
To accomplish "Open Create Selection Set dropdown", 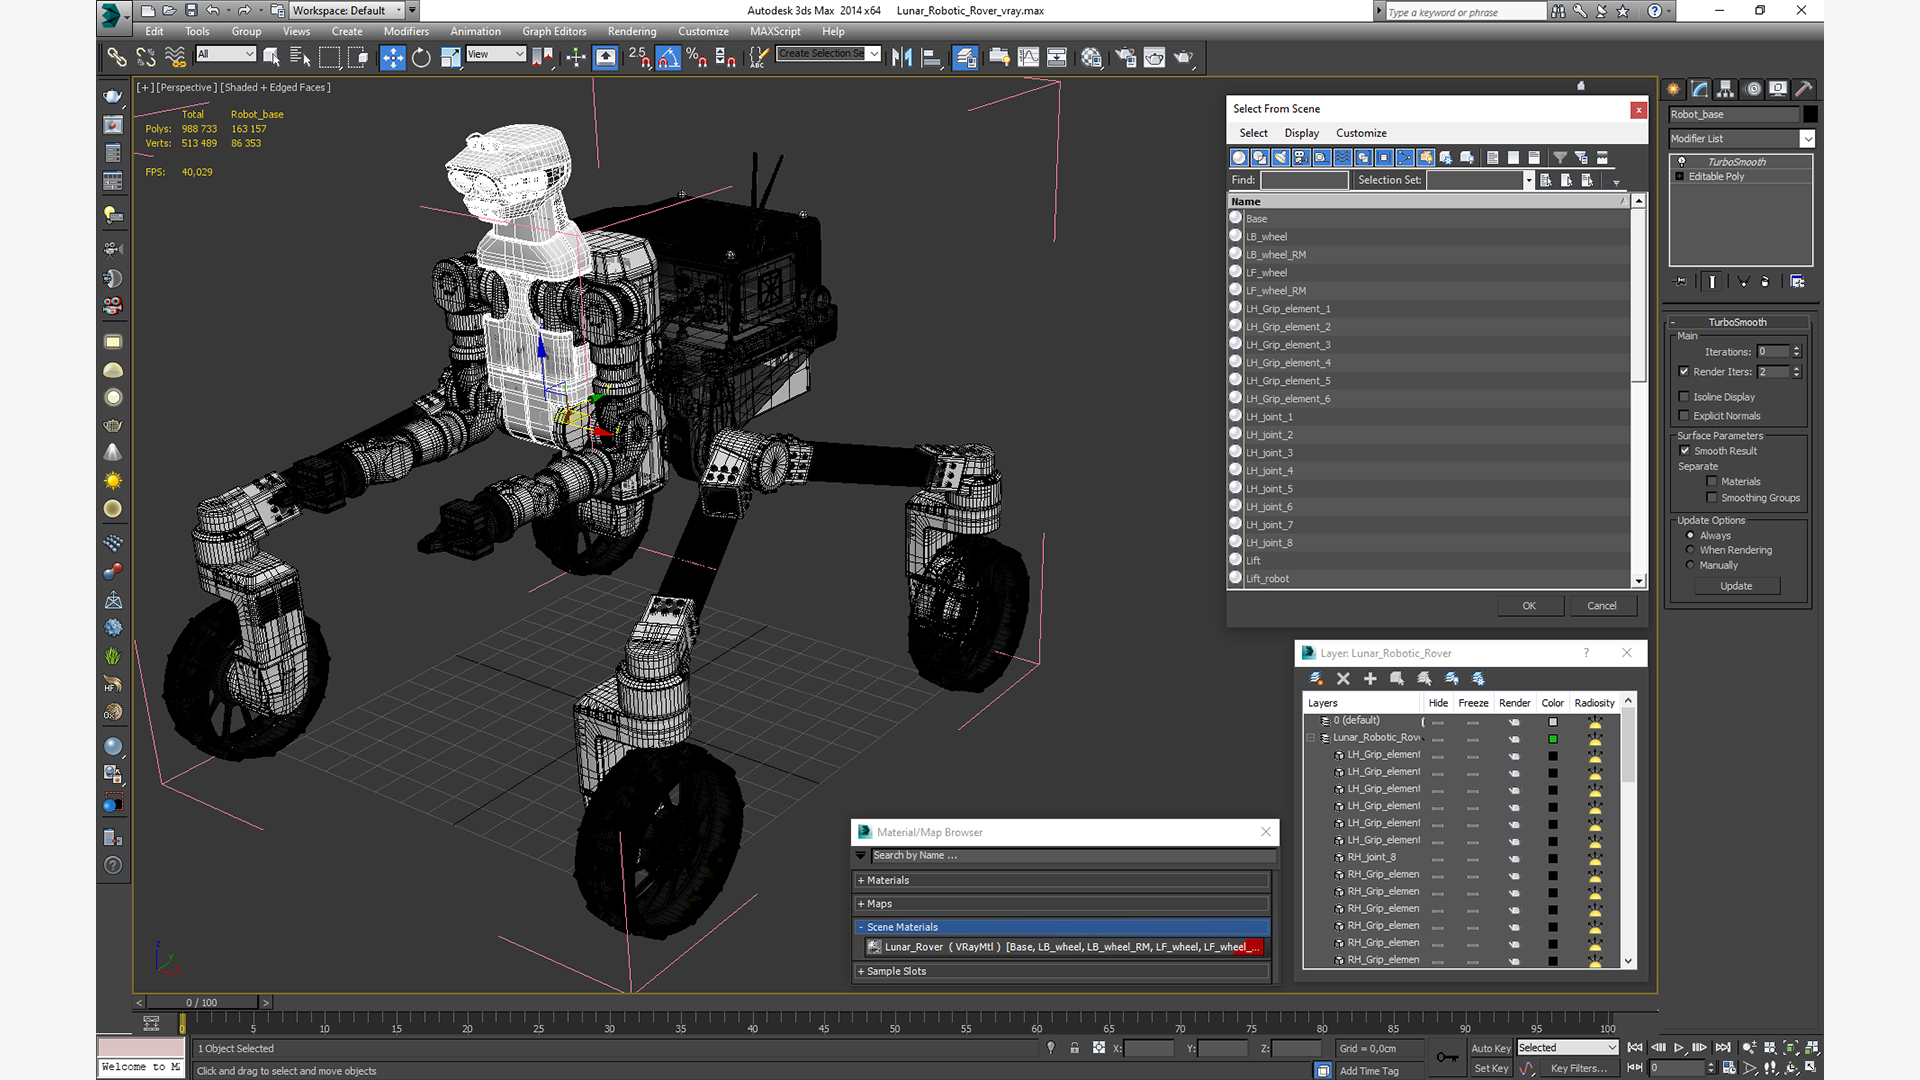I will 874,54.
